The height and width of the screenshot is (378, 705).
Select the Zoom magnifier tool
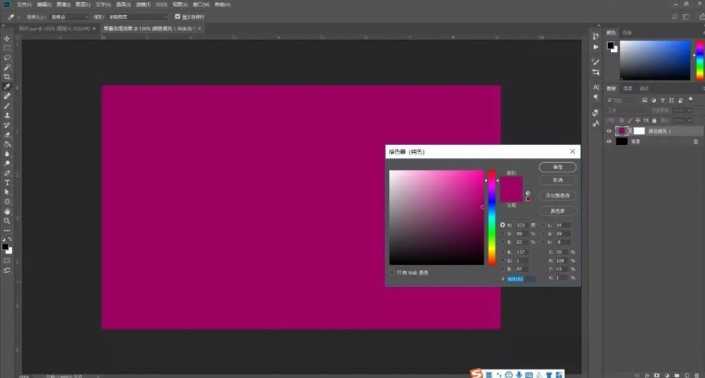(7, 221)
